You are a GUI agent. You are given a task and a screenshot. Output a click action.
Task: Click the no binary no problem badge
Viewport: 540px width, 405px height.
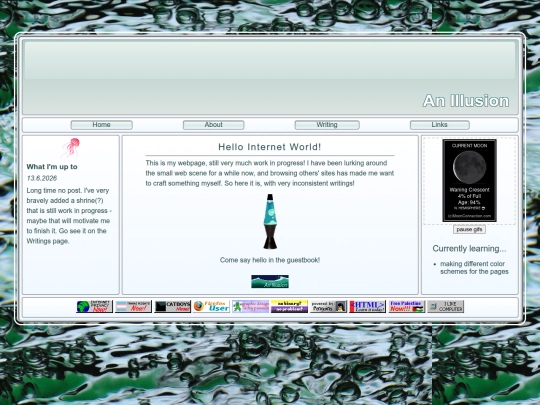click(289, 307)
